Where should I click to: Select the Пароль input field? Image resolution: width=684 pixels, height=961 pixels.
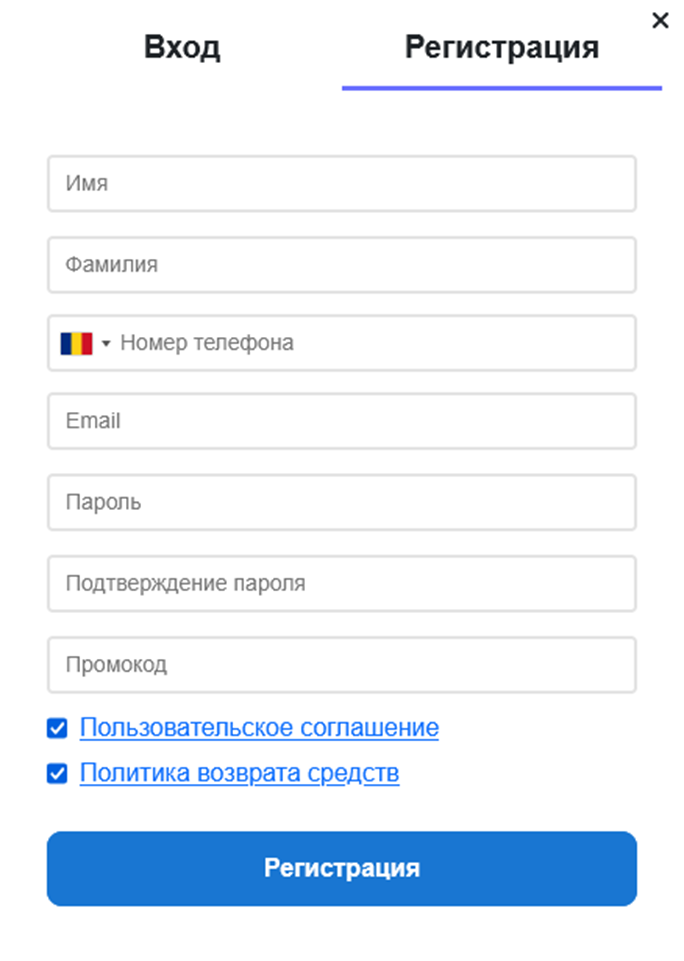pos(342,502)
